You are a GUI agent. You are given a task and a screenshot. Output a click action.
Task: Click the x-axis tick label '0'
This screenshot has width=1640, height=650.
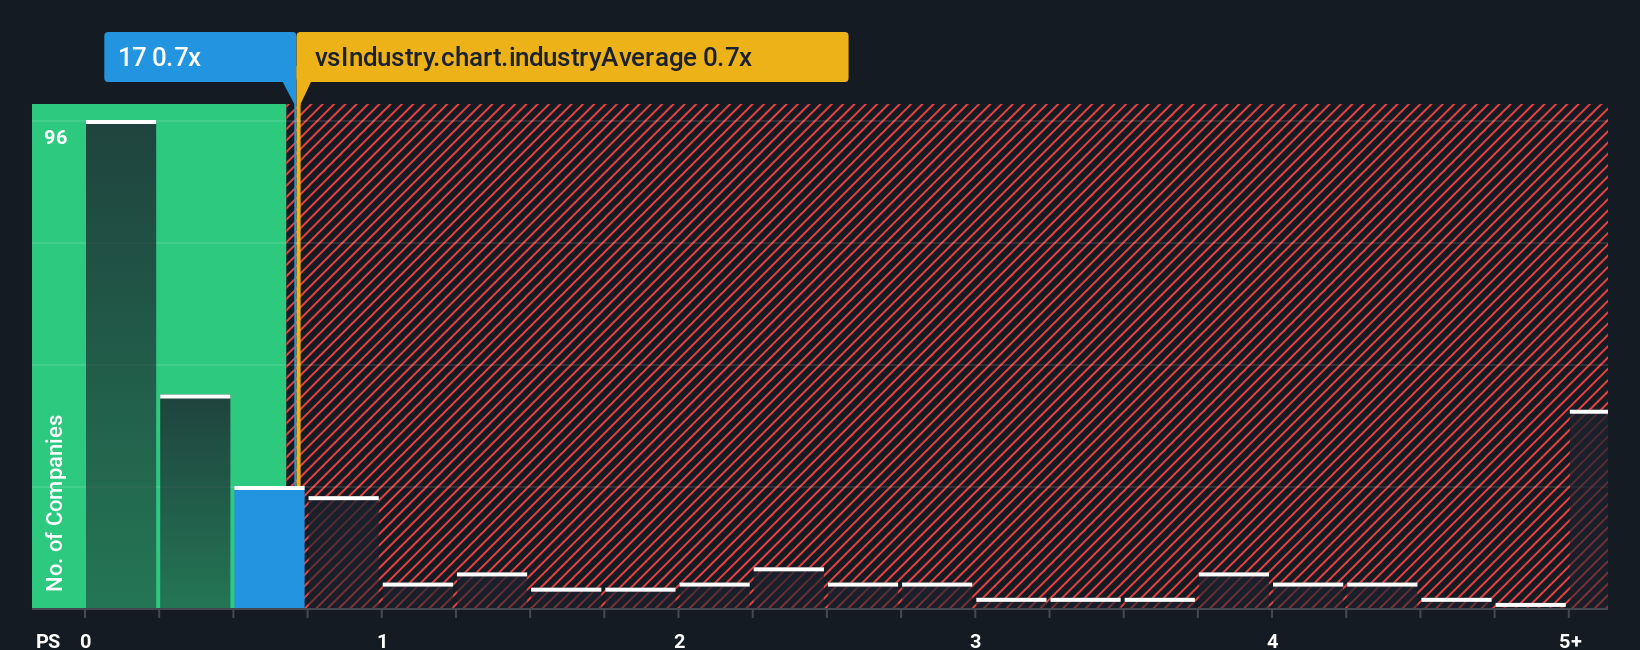pyautogui.click(x=86, y=640)
